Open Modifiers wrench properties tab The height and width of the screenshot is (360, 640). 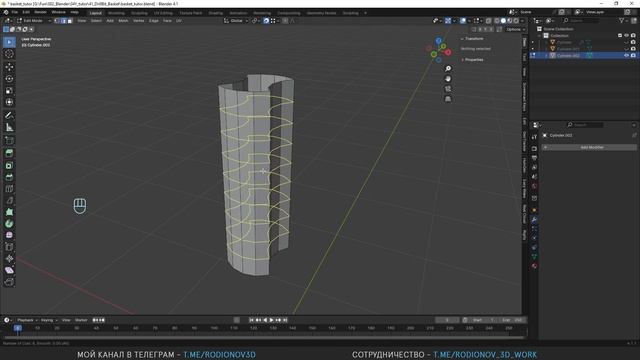(x=534, y=220)
